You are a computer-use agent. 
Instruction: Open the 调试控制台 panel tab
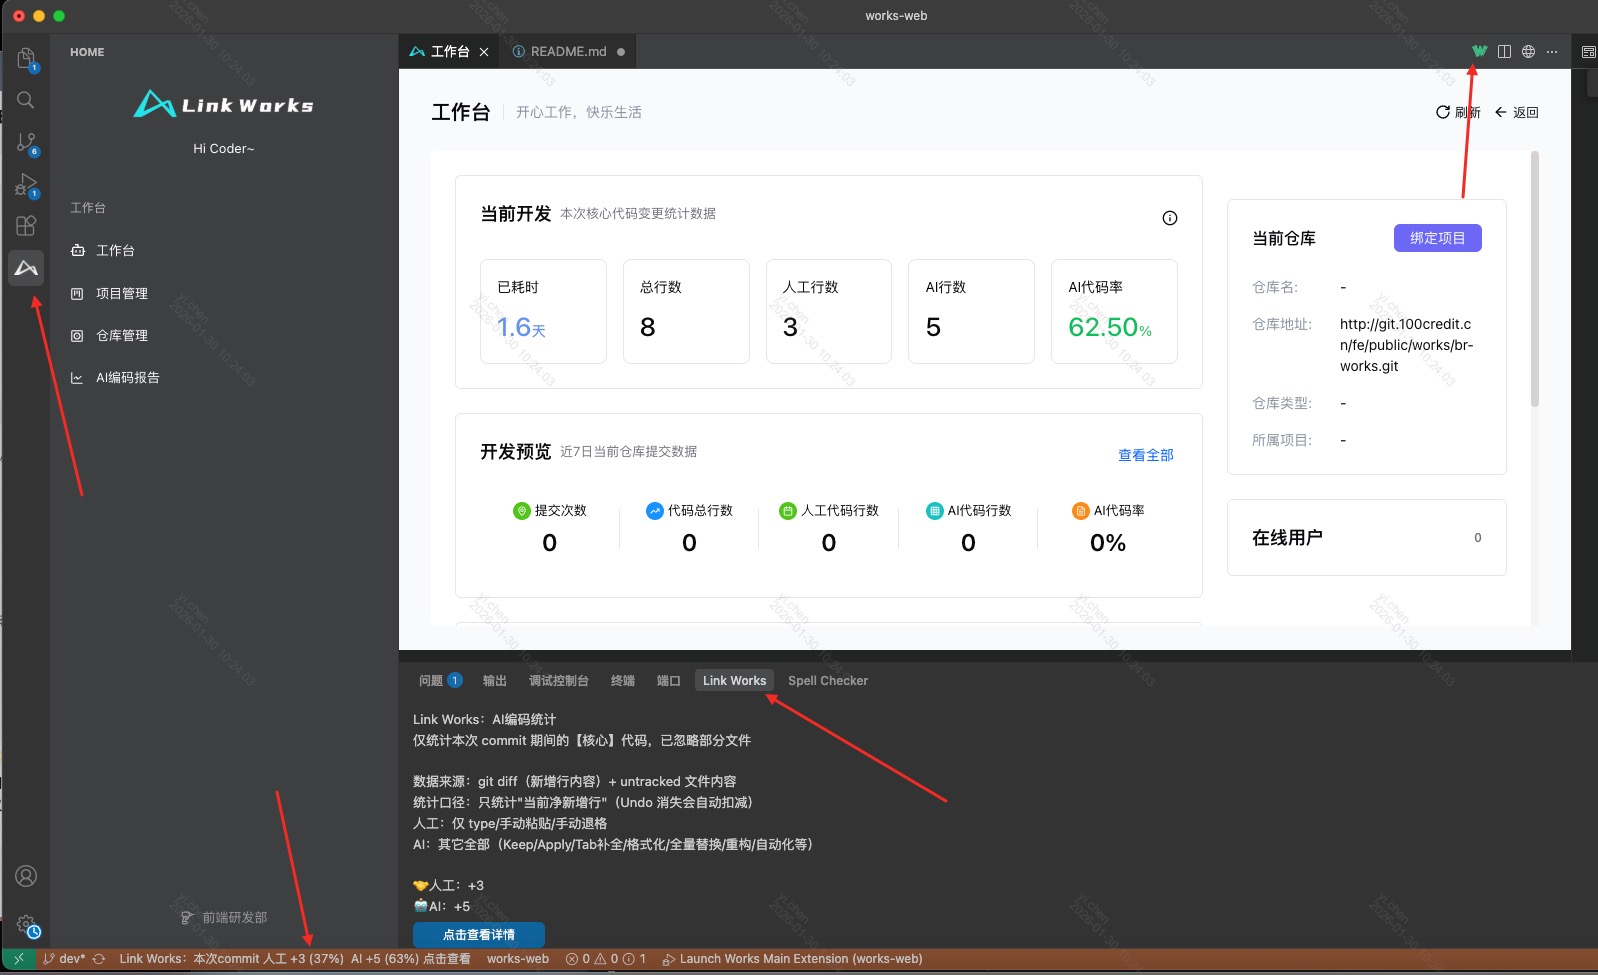click(559, 681)
